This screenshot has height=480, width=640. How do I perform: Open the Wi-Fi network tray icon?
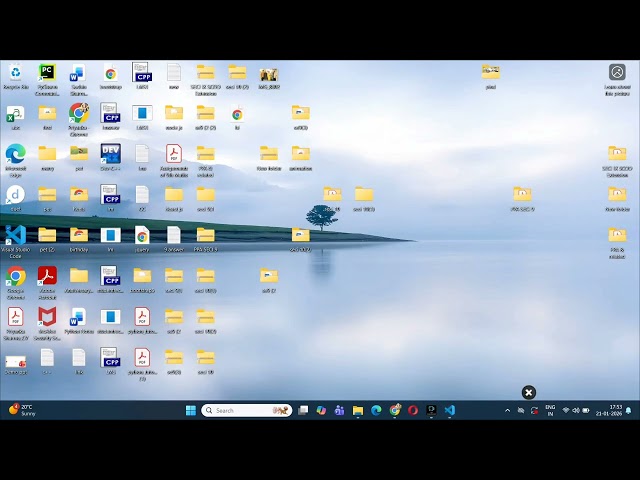click(x=566, y=410)
